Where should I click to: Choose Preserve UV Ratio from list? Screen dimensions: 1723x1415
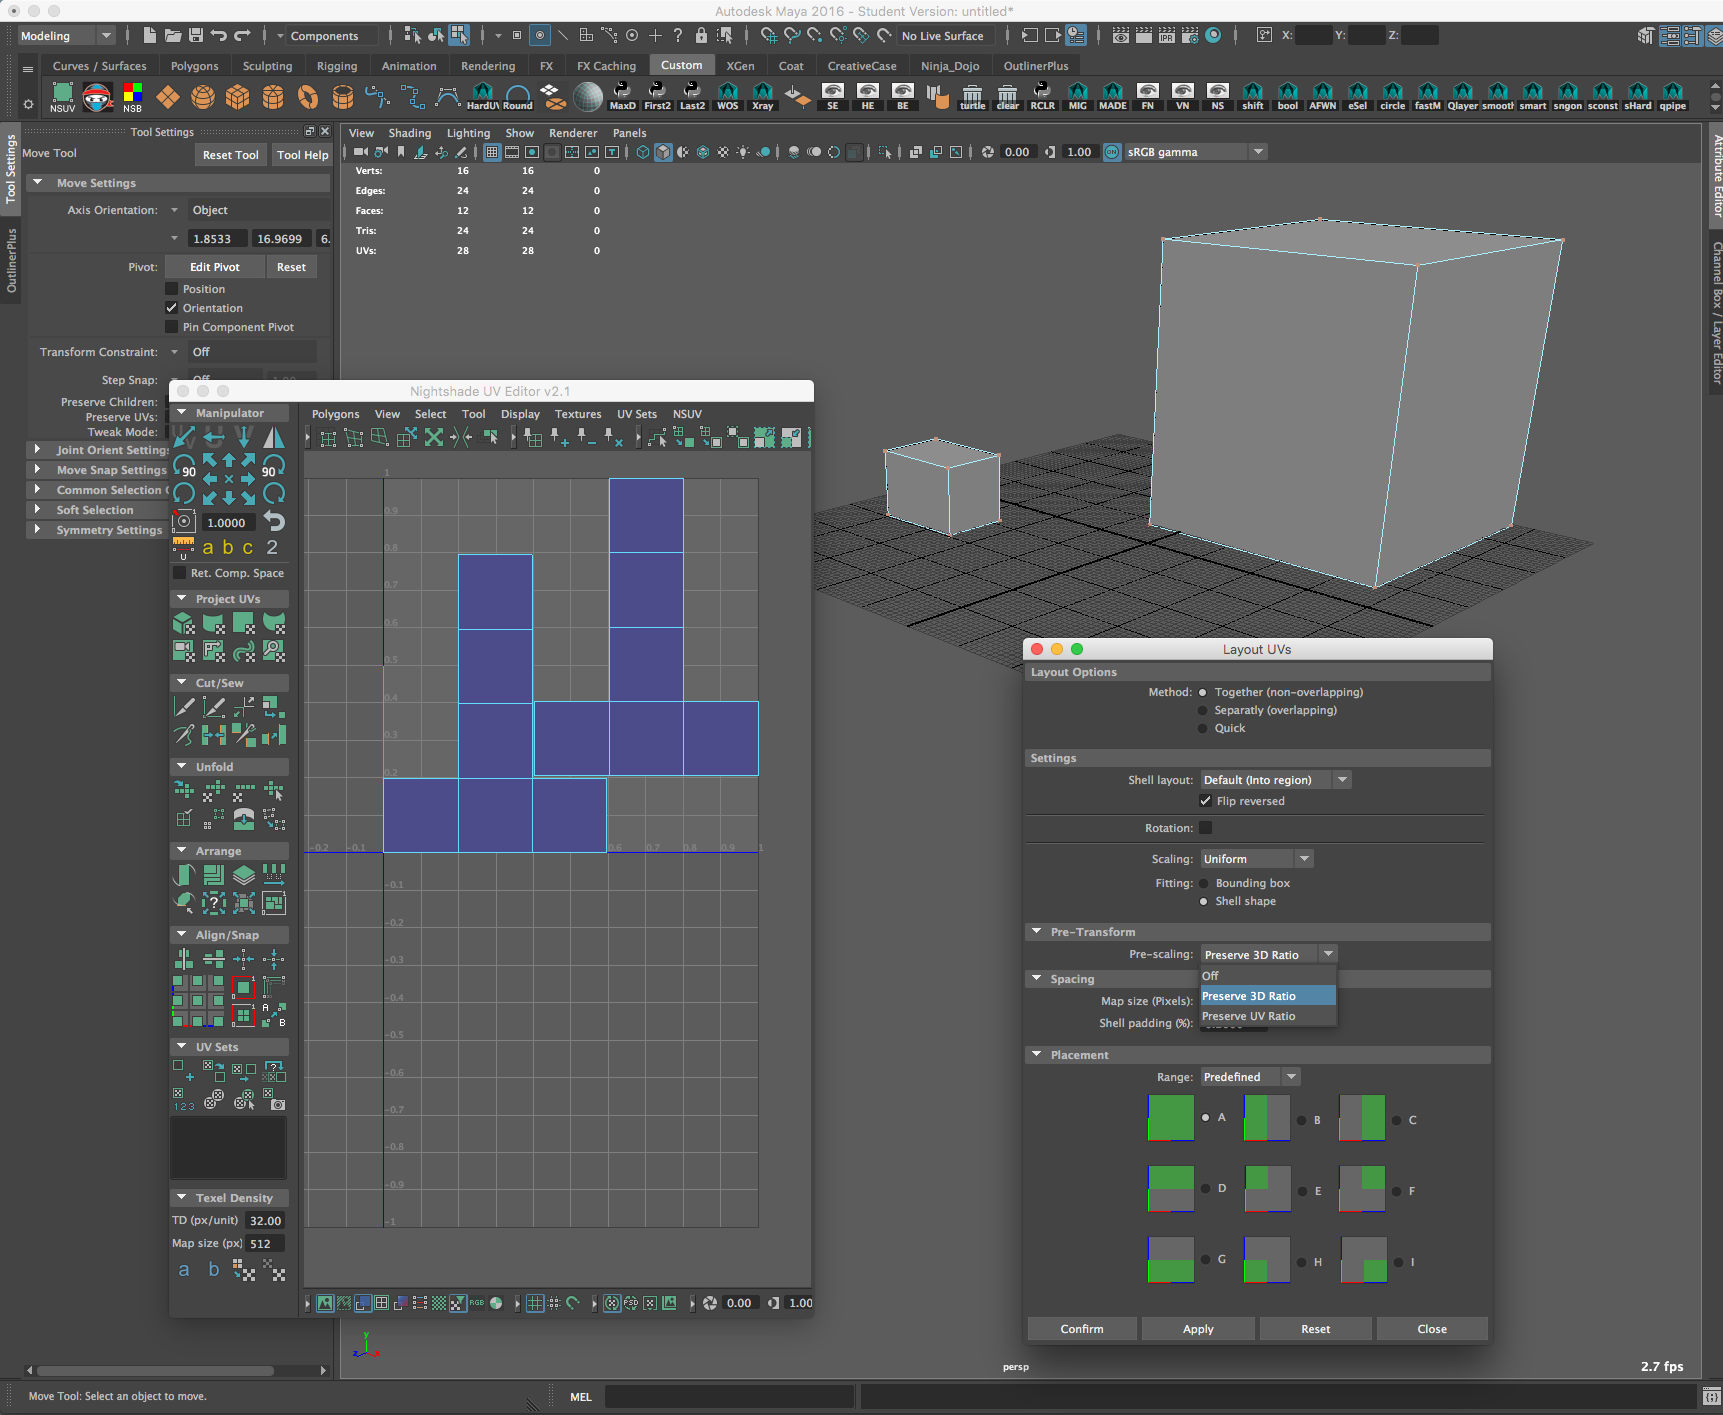[1267, 1016]
